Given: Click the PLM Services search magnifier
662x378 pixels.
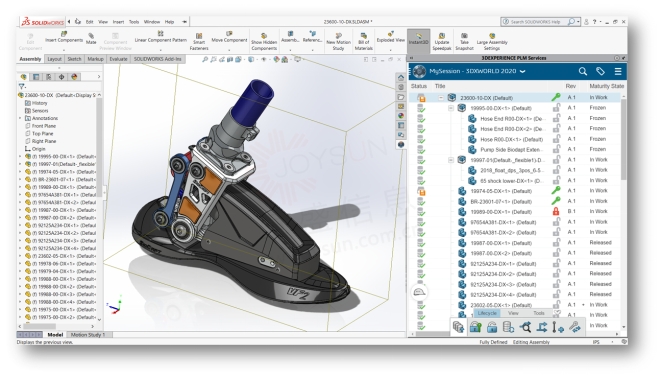Looking at the screenshot, I should click(x=583, y=71).
